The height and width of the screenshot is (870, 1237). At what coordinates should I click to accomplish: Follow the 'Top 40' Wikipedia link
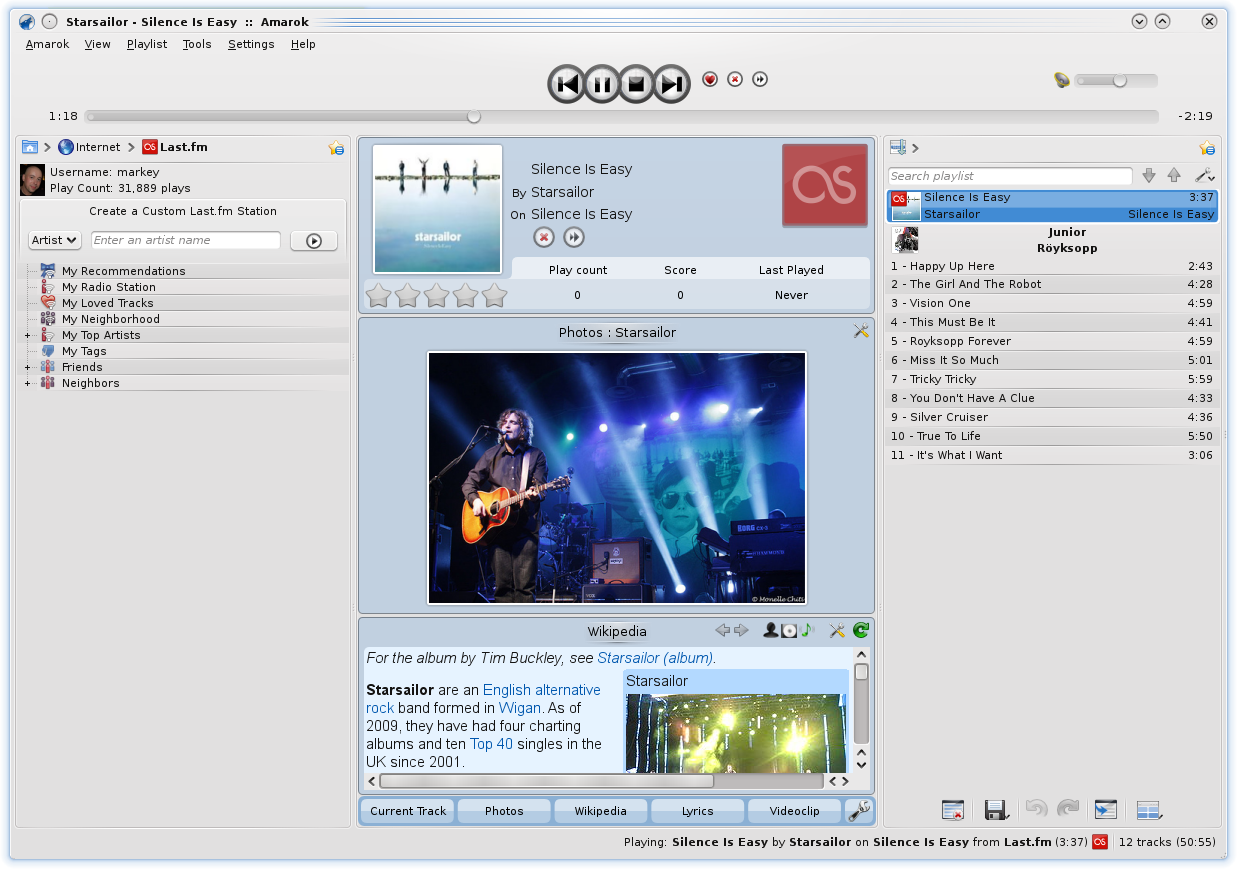(x=492, y=744)
